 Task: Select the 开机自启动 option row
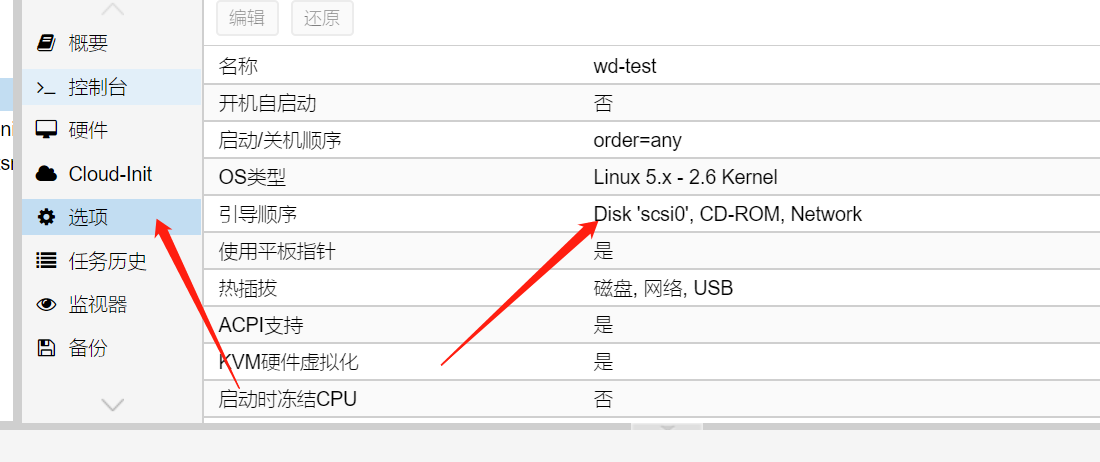pos(652,104)
